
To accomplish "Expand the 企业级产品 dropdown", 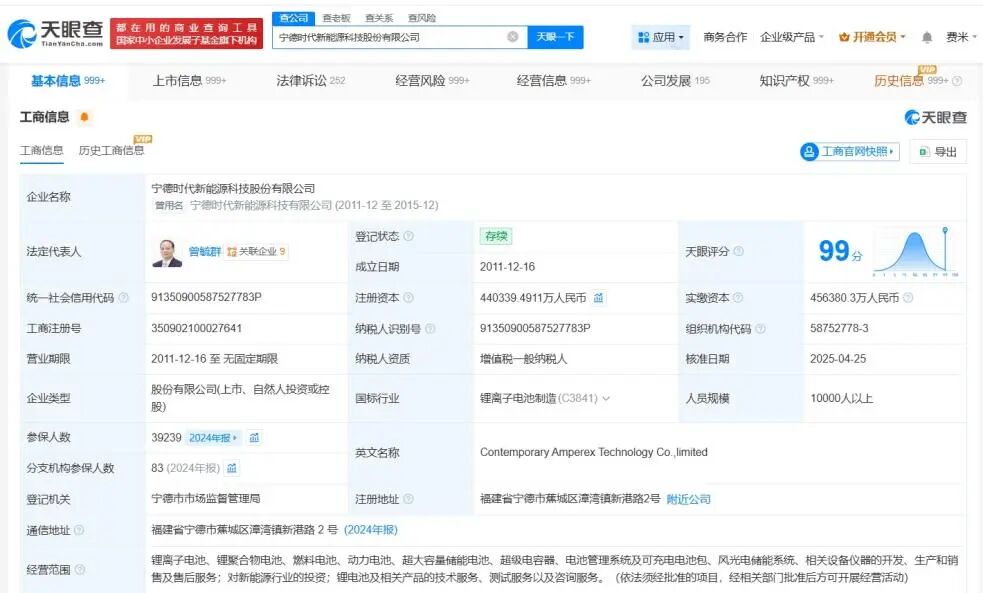I will point(792,37).
